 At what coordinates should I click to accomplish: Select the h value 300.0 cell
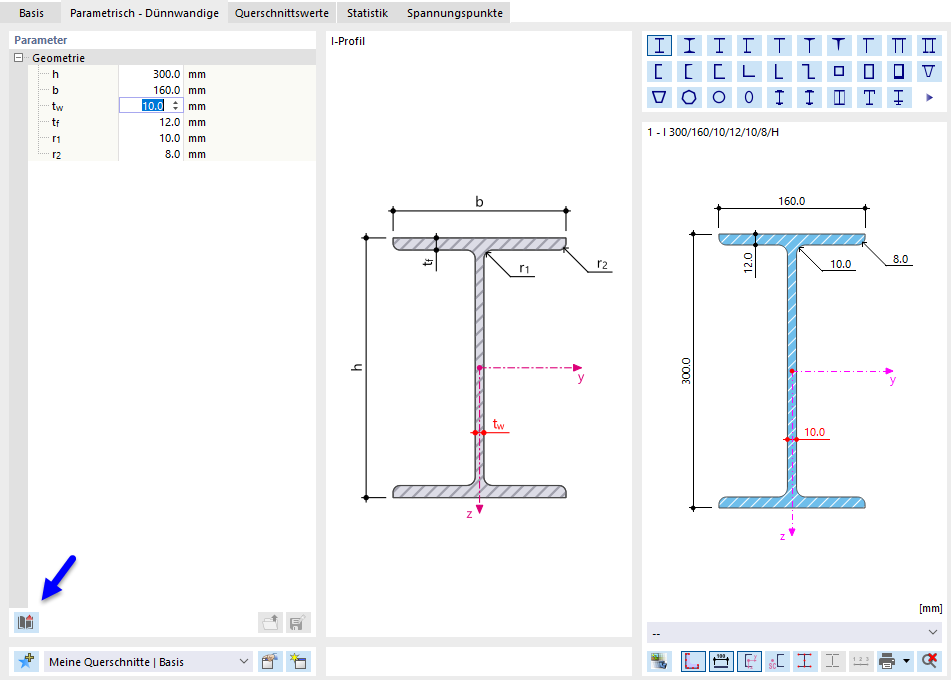tap(151, 74)
